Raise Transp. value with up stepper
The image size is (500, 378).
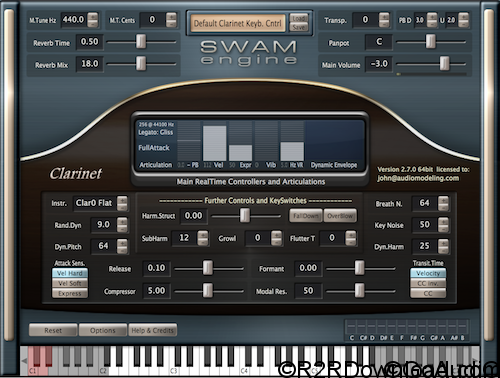pos(384,16)
